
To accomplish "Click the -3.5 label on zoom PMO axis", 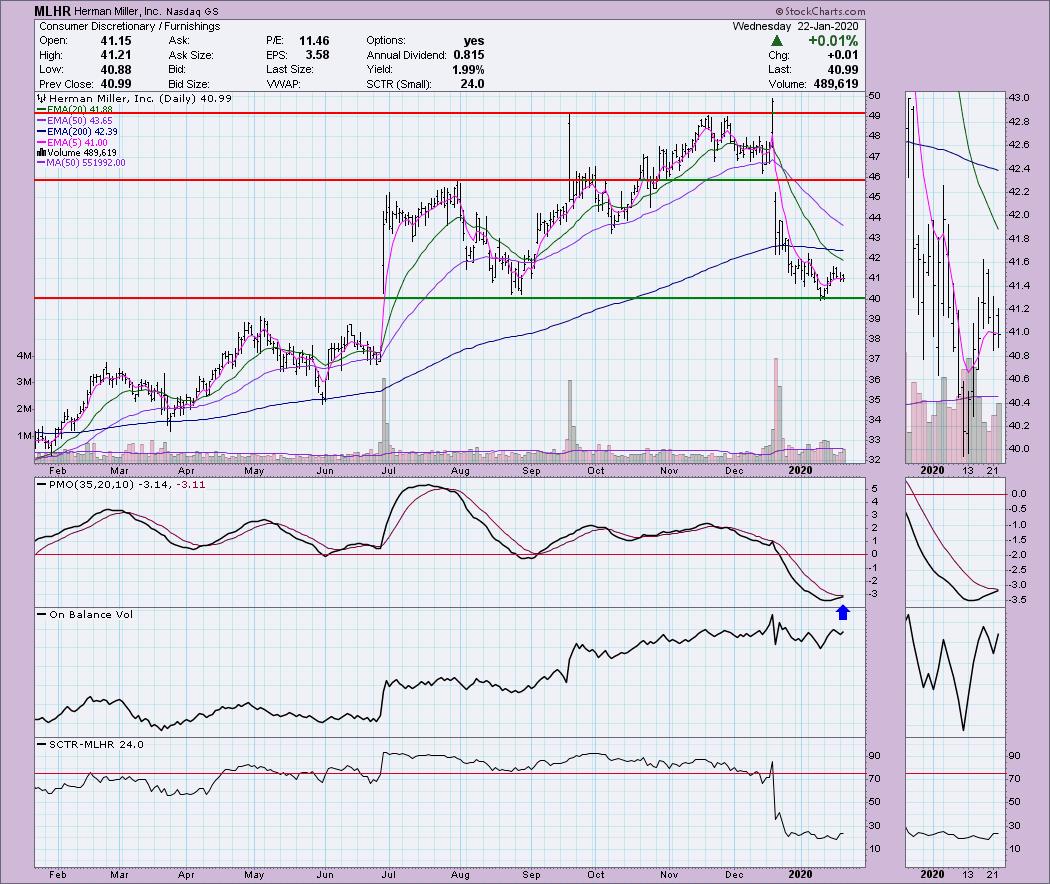I will pyautogui.click(x=1018, y=599).
